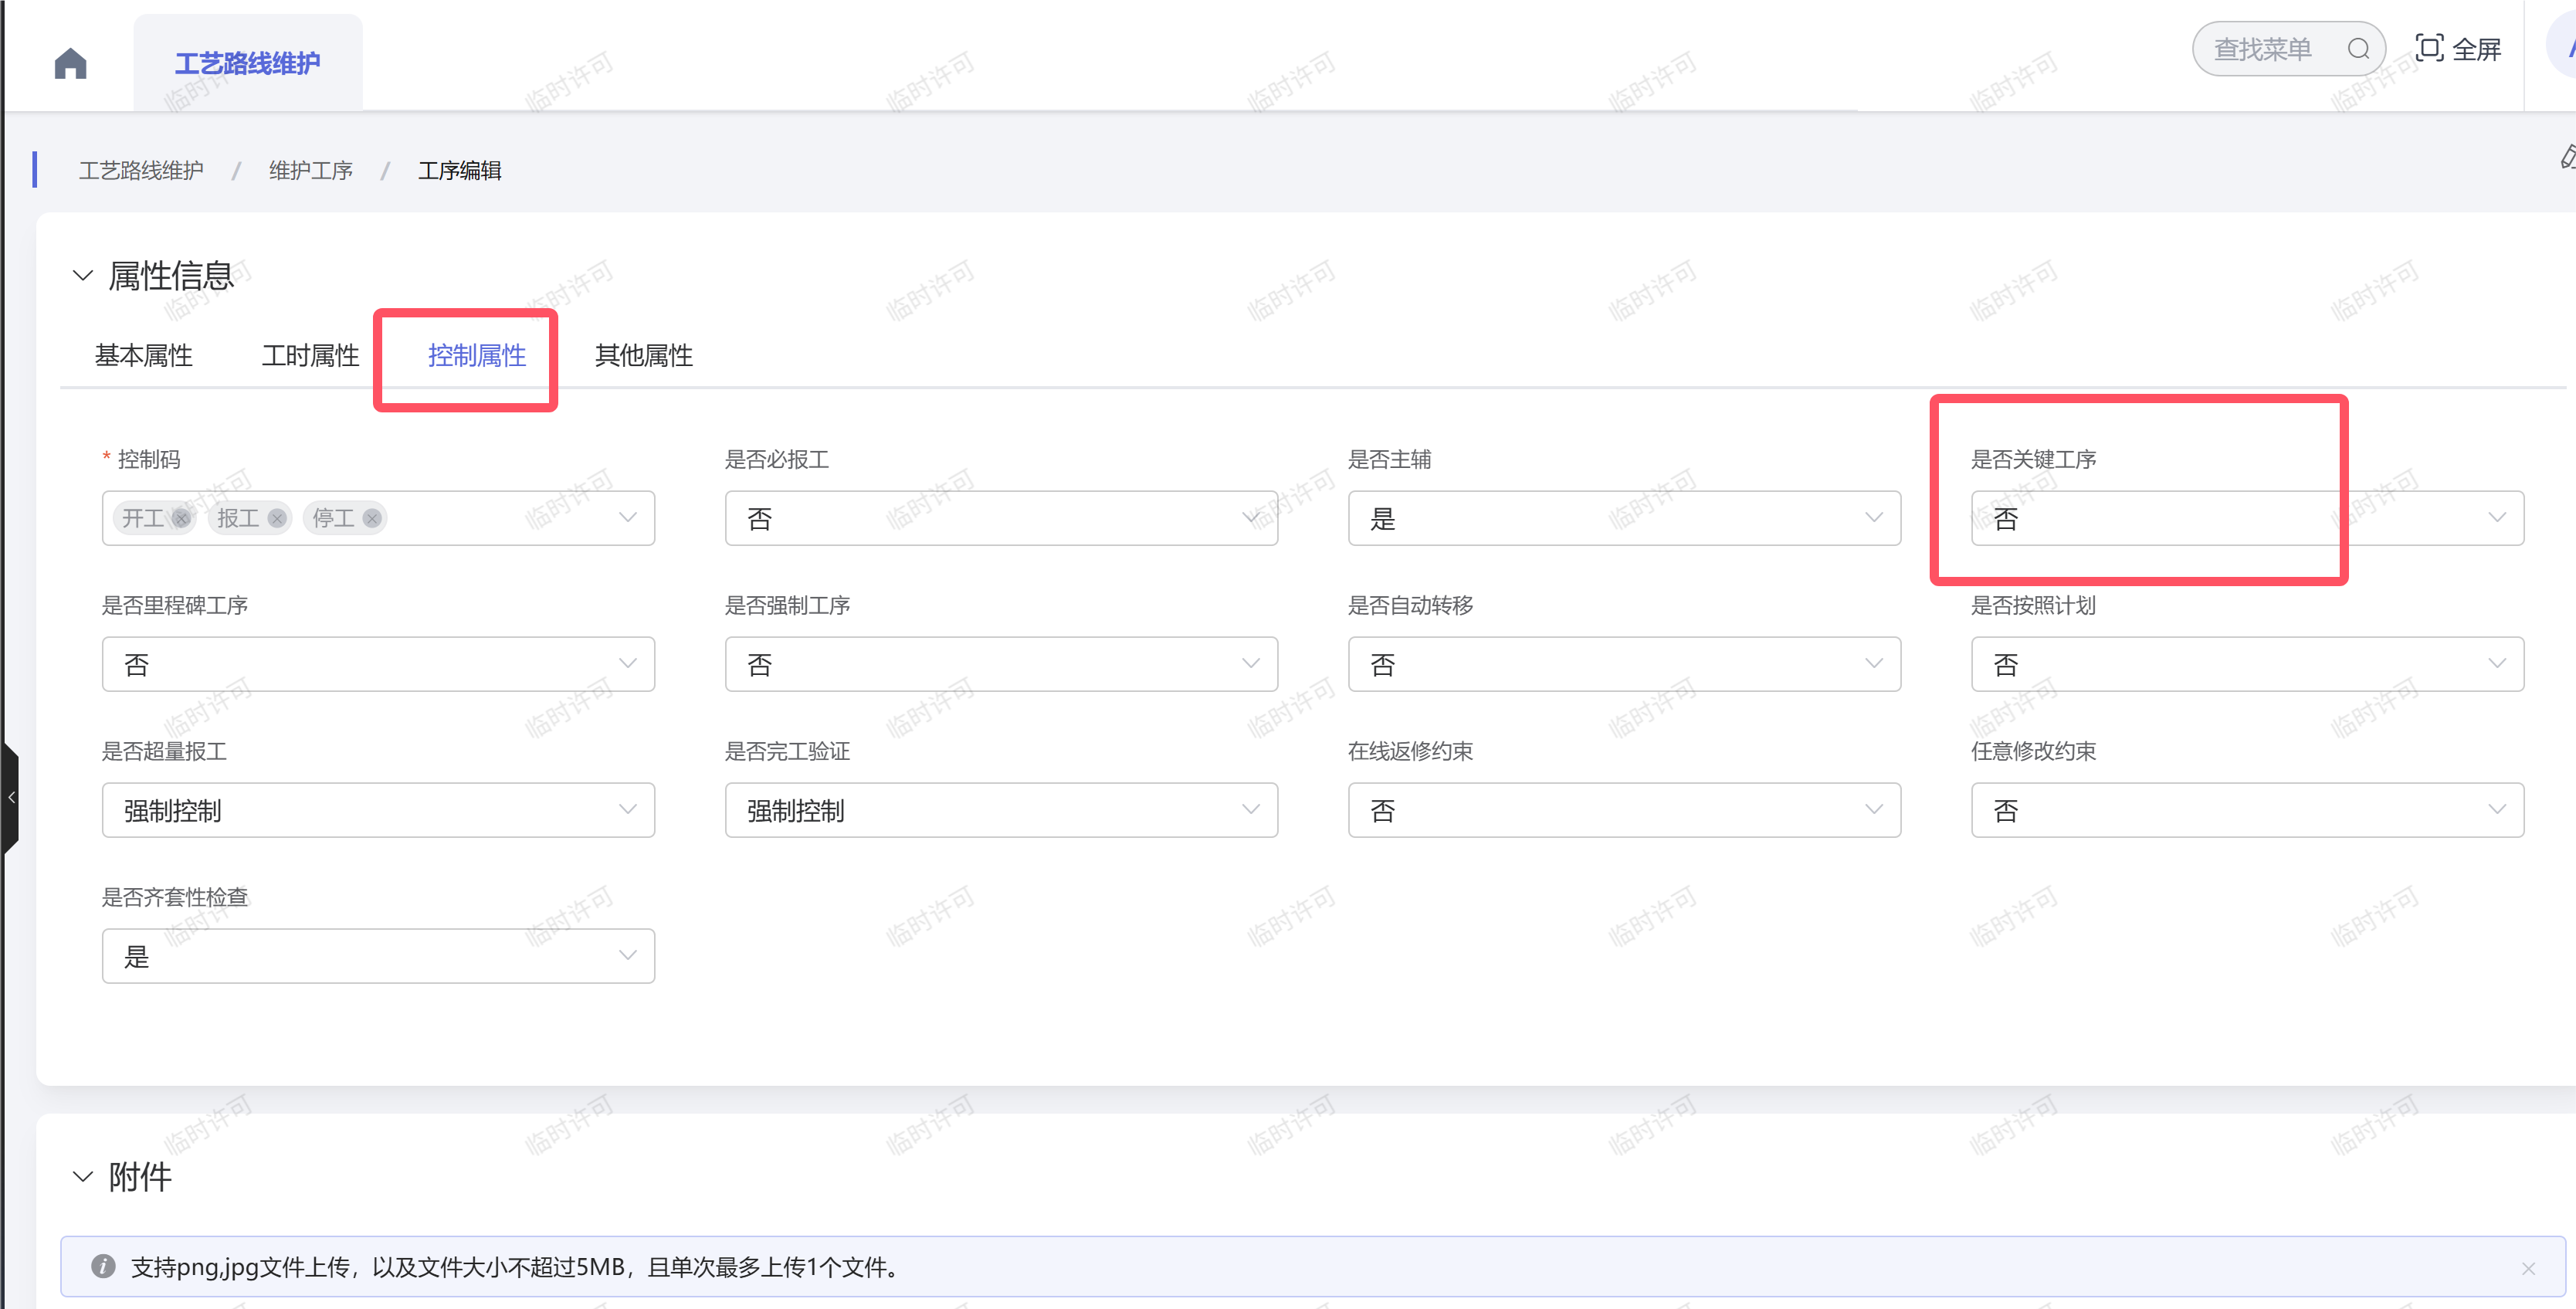Click the 工艺路线维护 breadcrumb link
Image resolution: width=2576 pixels, height=1309 pixels.
click(x=141, y=171)
